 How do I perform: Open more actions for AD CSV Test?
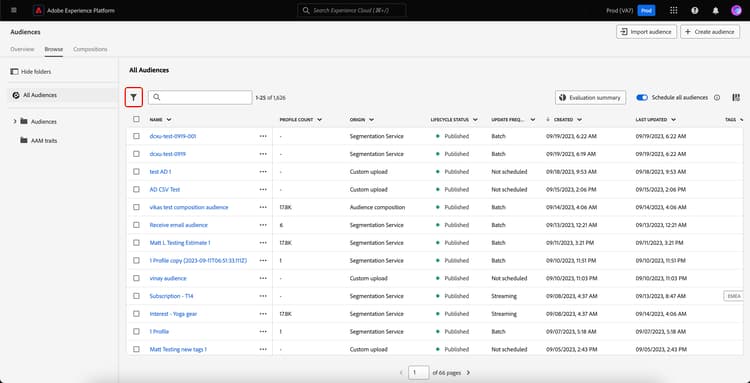click(x=263, y=189)
